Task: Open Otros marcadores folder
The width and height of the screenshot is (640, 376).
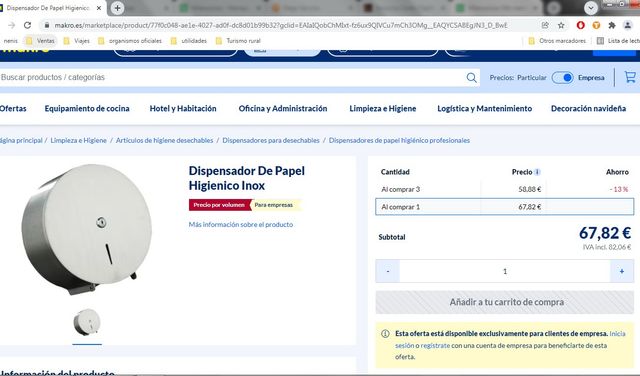Action: (557, 41)
